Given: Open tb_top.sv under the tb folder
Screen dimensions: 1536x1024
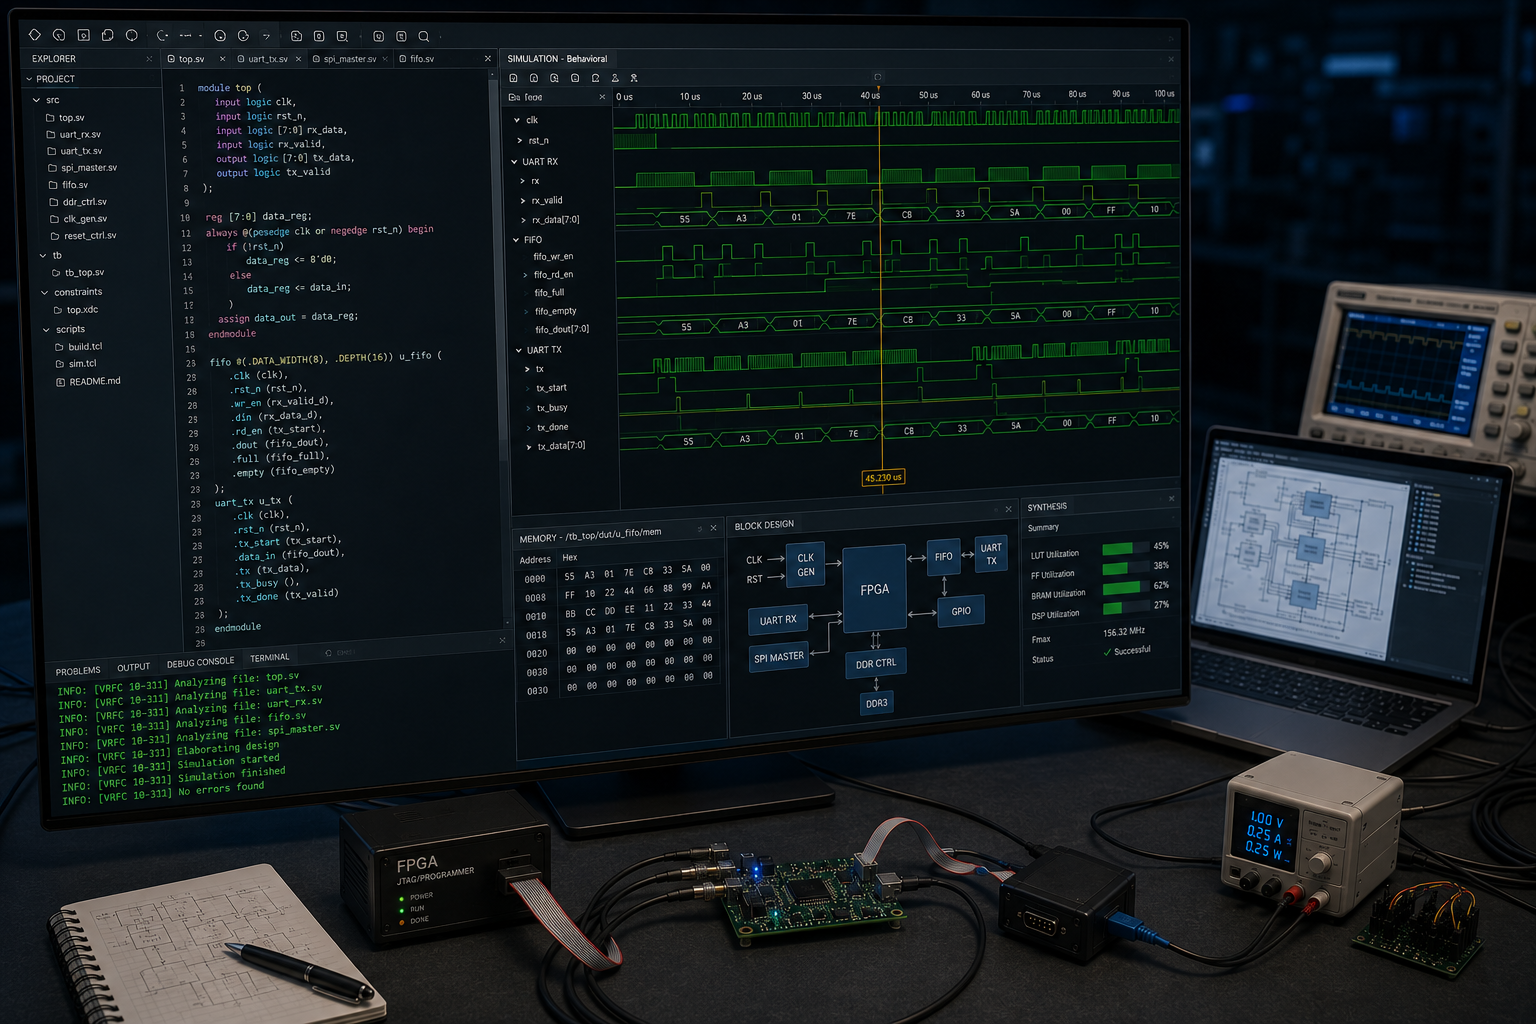Looking at the screenshot, I should pyautogui.click(x=78, y=272).
